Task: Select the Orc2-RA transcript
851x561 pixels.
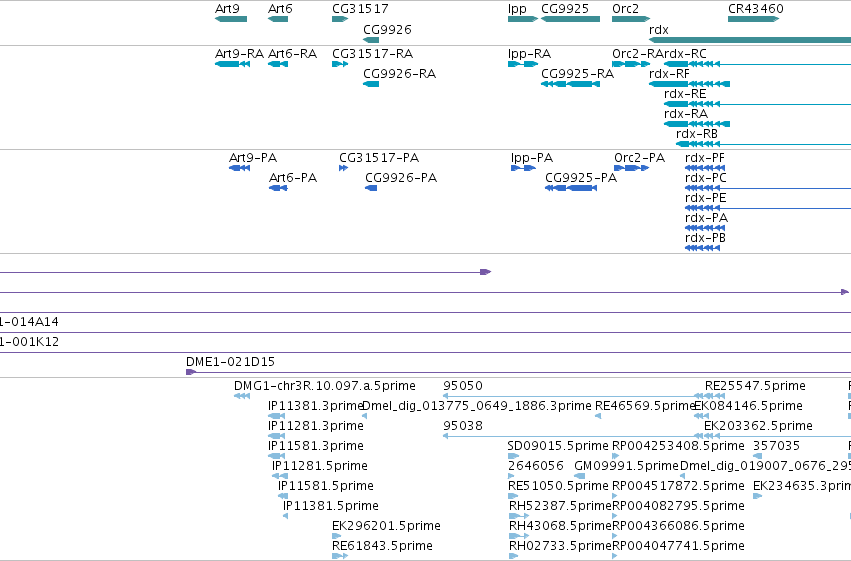Action: coord(631,64)
